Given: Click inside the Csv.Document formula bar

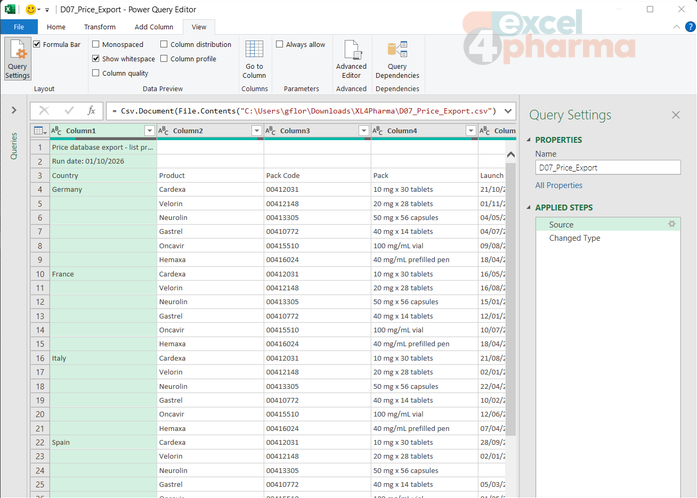Looking at the screenshot, I should (304, 111).
